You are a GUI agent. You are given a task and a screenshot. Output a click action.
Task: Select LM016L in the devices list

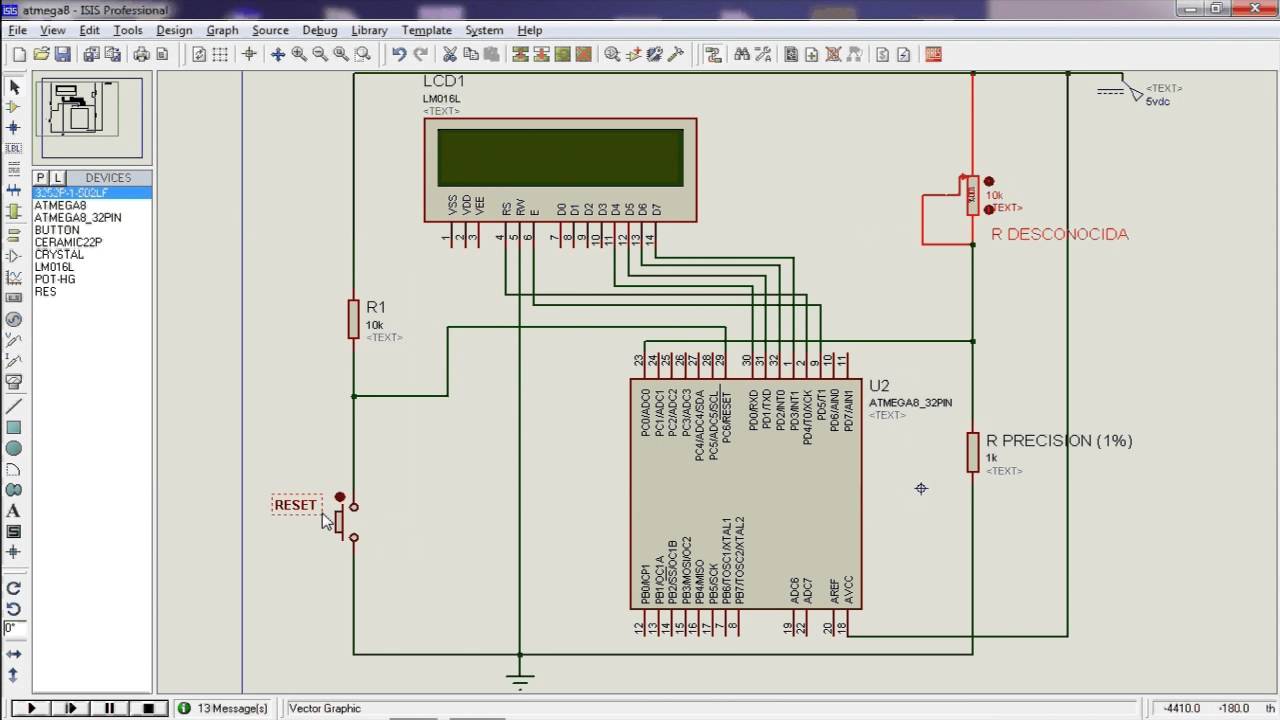click(54, 267)
